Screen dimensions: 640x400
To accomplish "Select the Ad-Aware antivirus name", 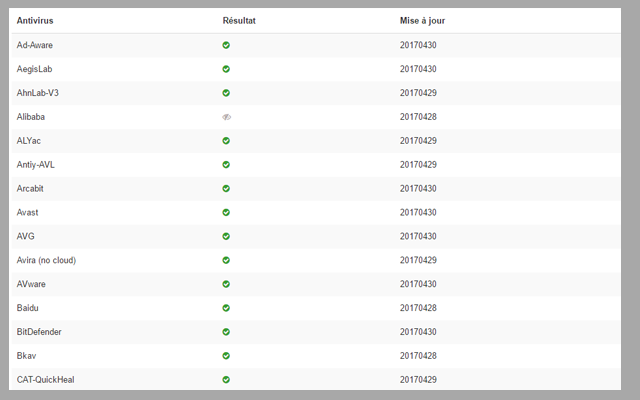I will [35, 45].
